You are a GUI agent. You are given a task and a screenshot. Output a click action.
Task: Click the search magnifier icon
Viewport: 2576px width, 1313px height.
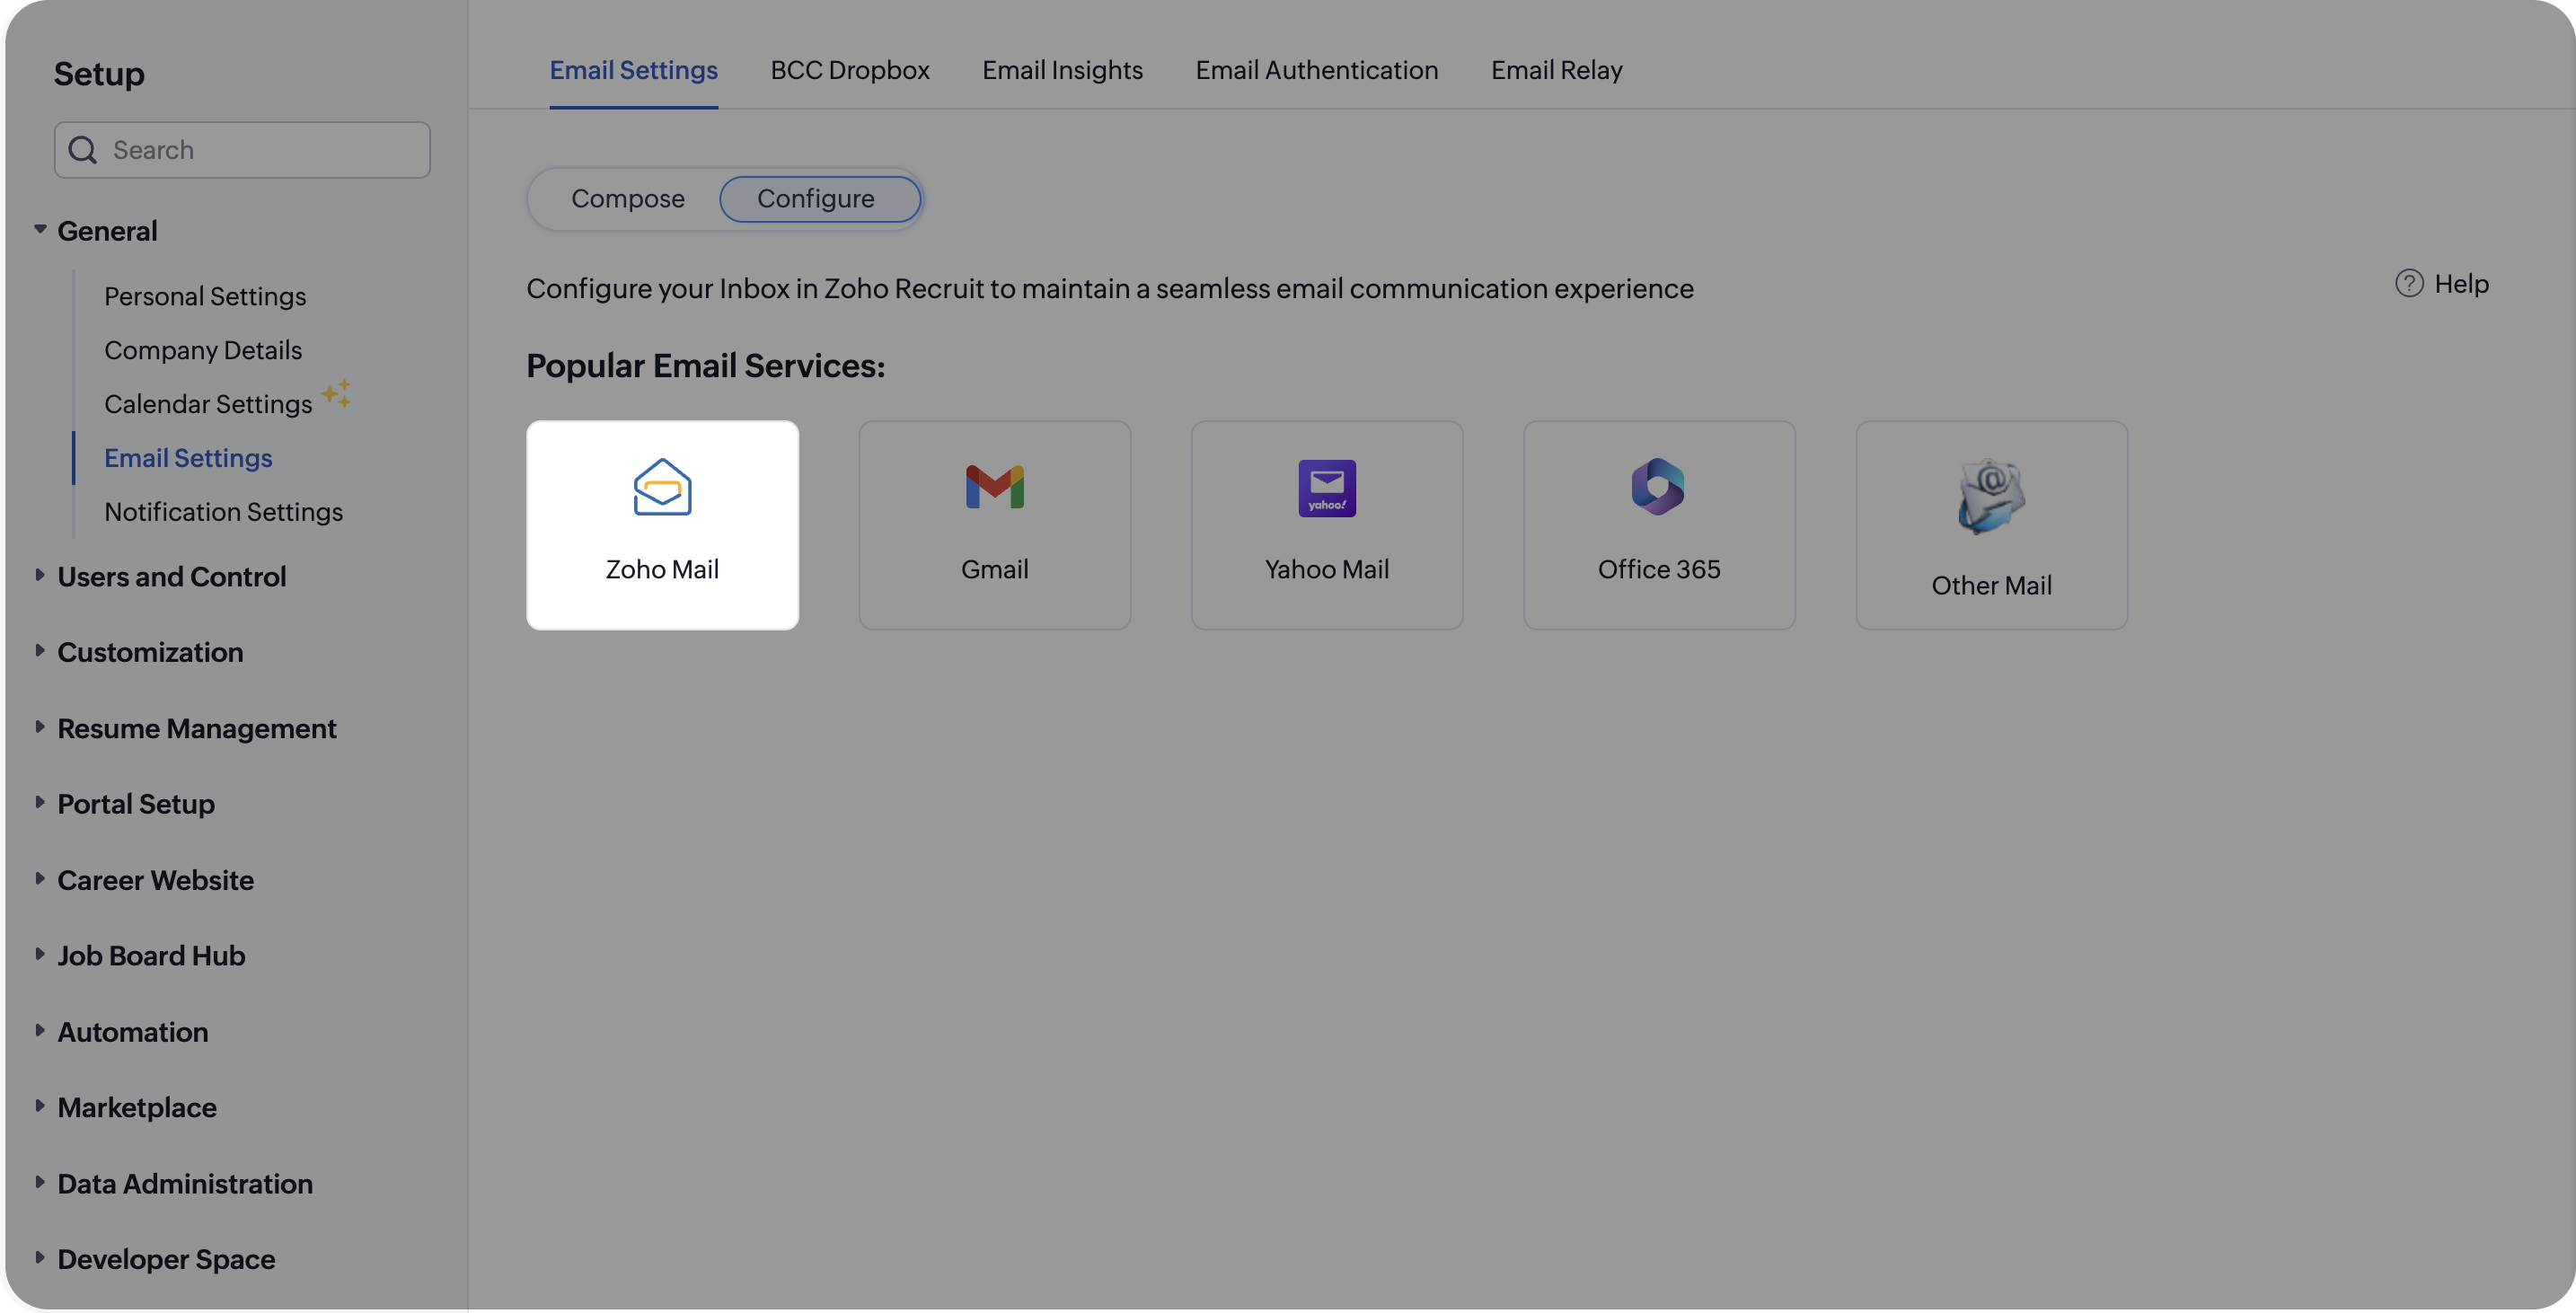83,150
